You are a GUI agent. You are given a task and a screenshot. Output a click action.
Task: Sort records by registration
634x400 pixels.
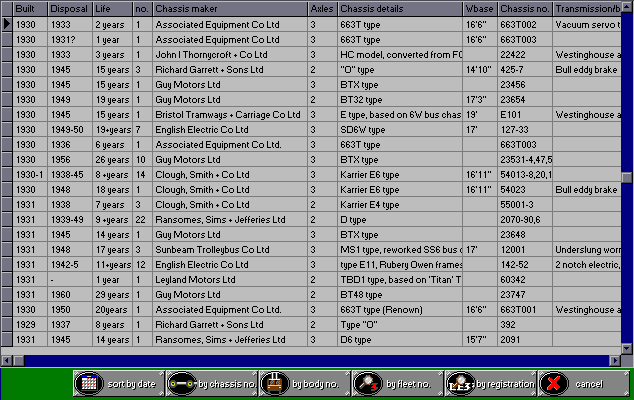click(x=491, y=383)
